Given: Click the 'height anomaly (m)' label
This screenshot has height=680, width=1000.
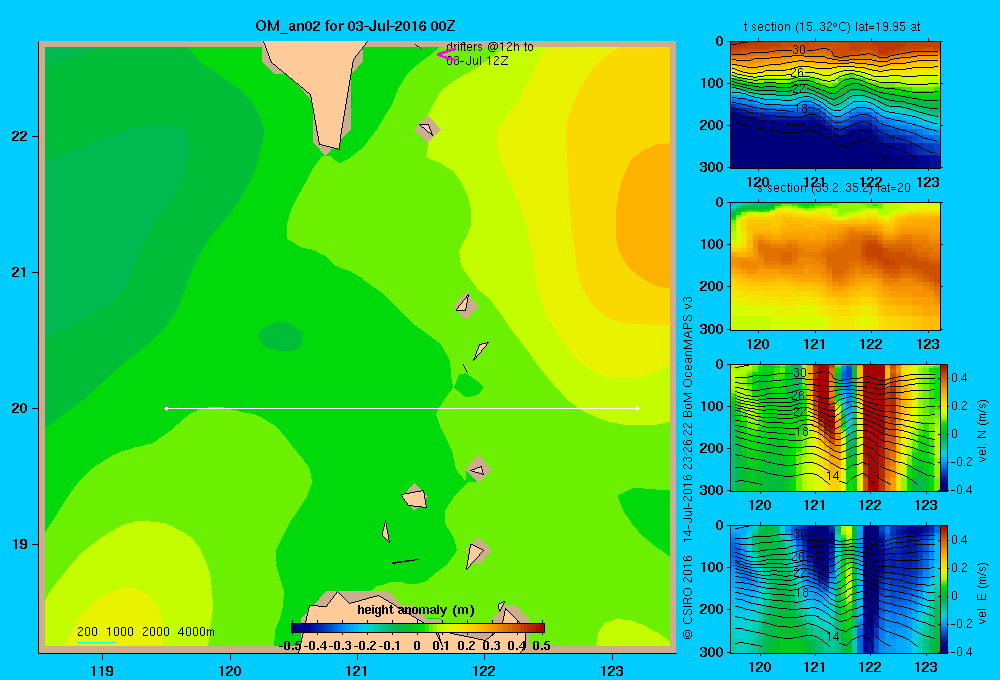Looking at the screenshot, I should coord(416,610).
